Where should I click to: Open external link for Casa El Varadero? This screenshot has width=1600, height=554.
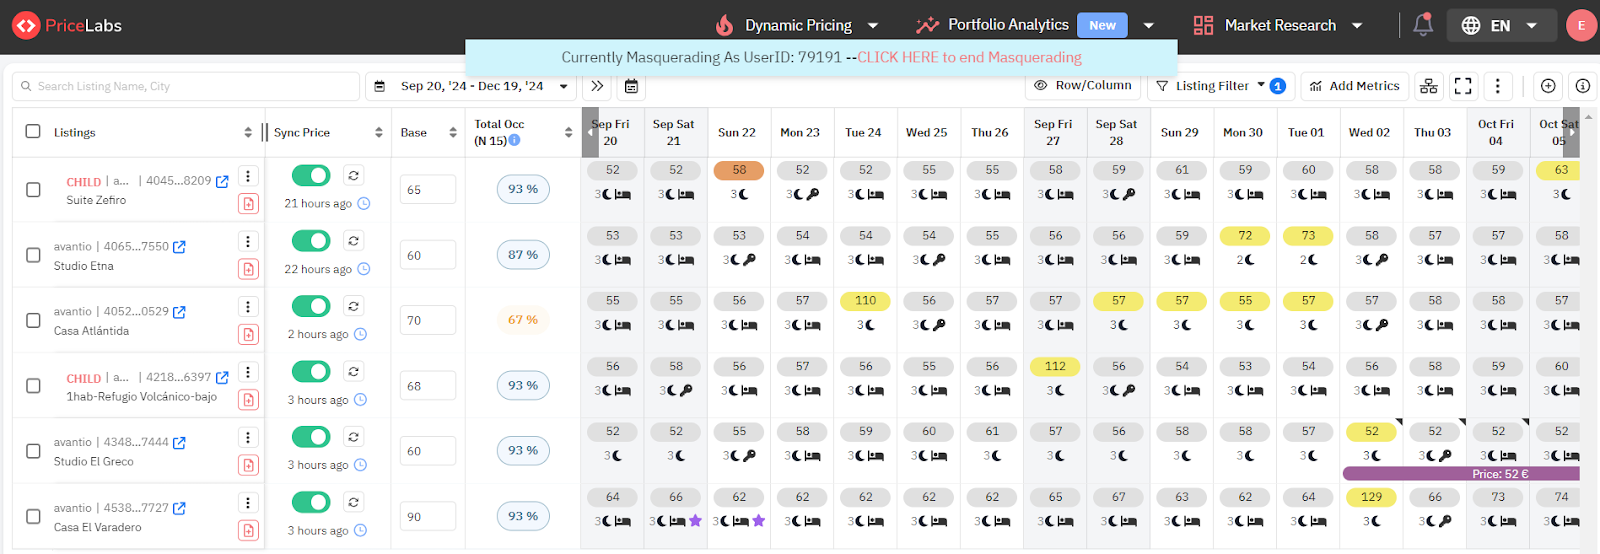click(179, 508)
